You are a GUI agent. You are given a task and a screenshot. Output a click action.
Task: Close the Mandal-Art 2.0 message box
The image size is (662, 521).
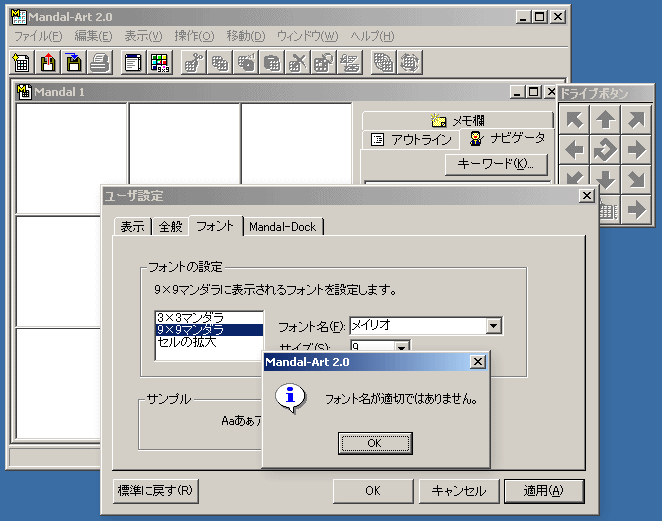478,362
